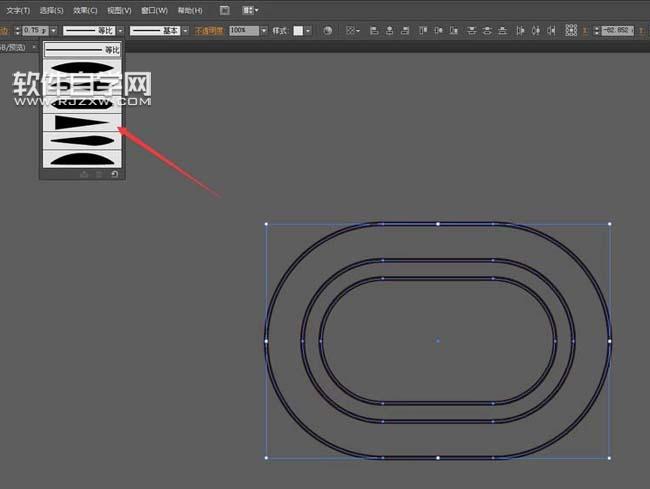Click the opacity 100% input field

coord(243,31)
